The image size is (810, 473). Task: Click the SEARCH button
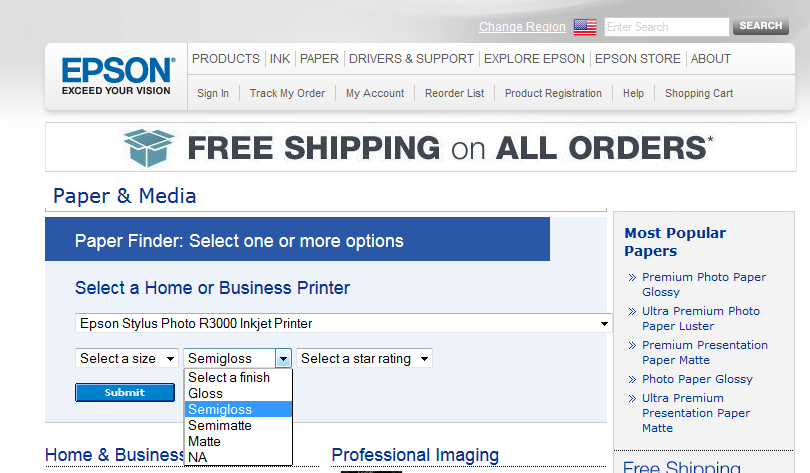760,26
